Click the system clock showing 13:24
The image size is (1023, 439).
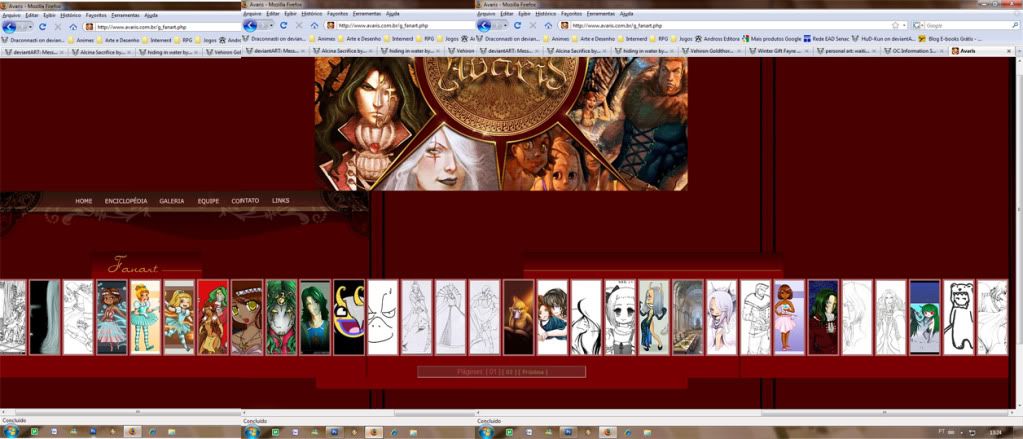[x=996, y=432]
